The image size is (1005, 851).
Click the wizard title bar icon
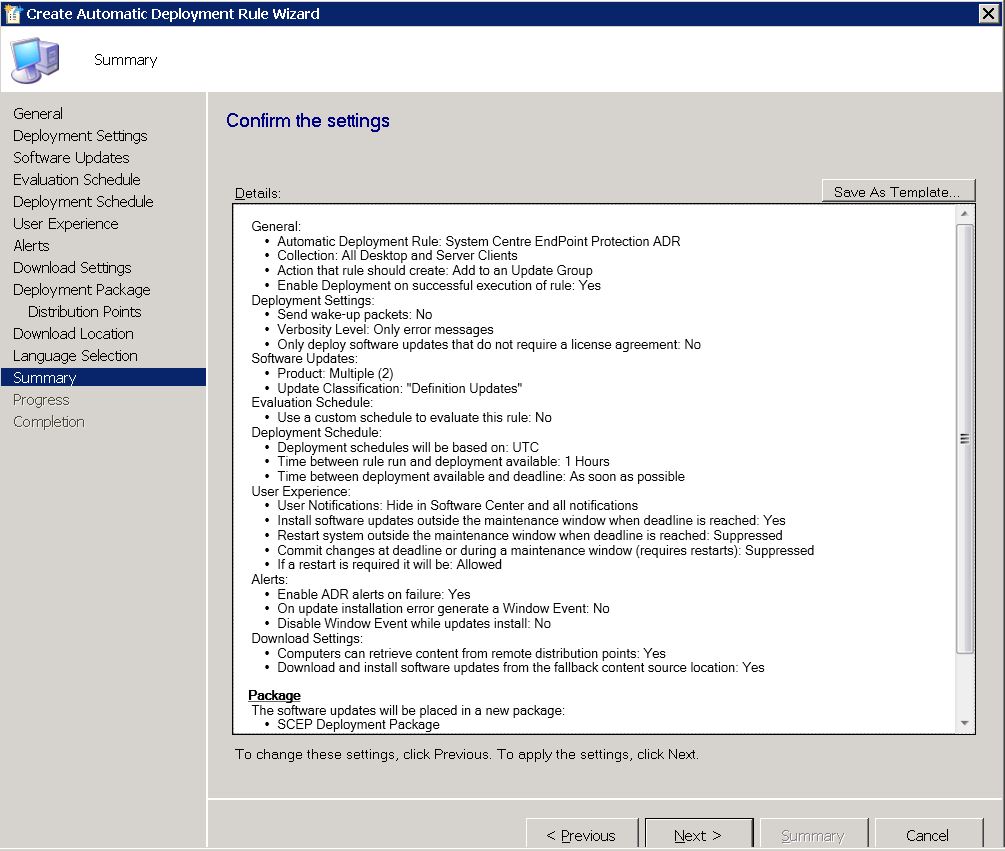point(13,13)
